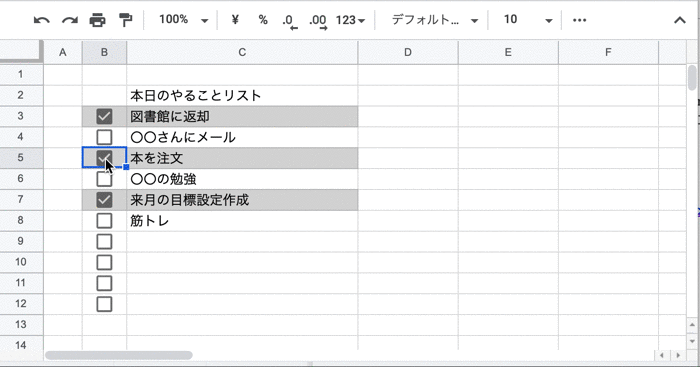The height and width of the screenshot is (367, 700).
Task: Check the 〇〇さんにメール checkbox
Action: (x=104, y=137)
